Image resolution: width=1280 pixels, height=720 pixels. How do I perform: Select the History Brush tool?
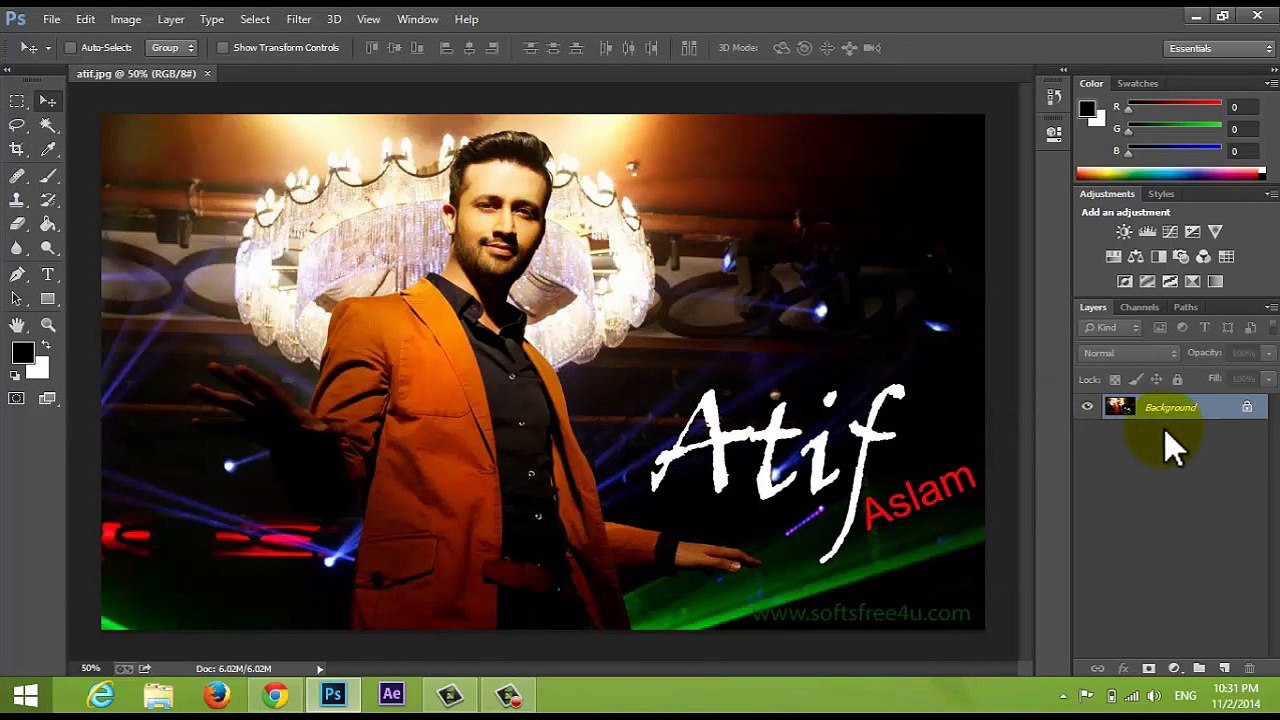[48, 200]
